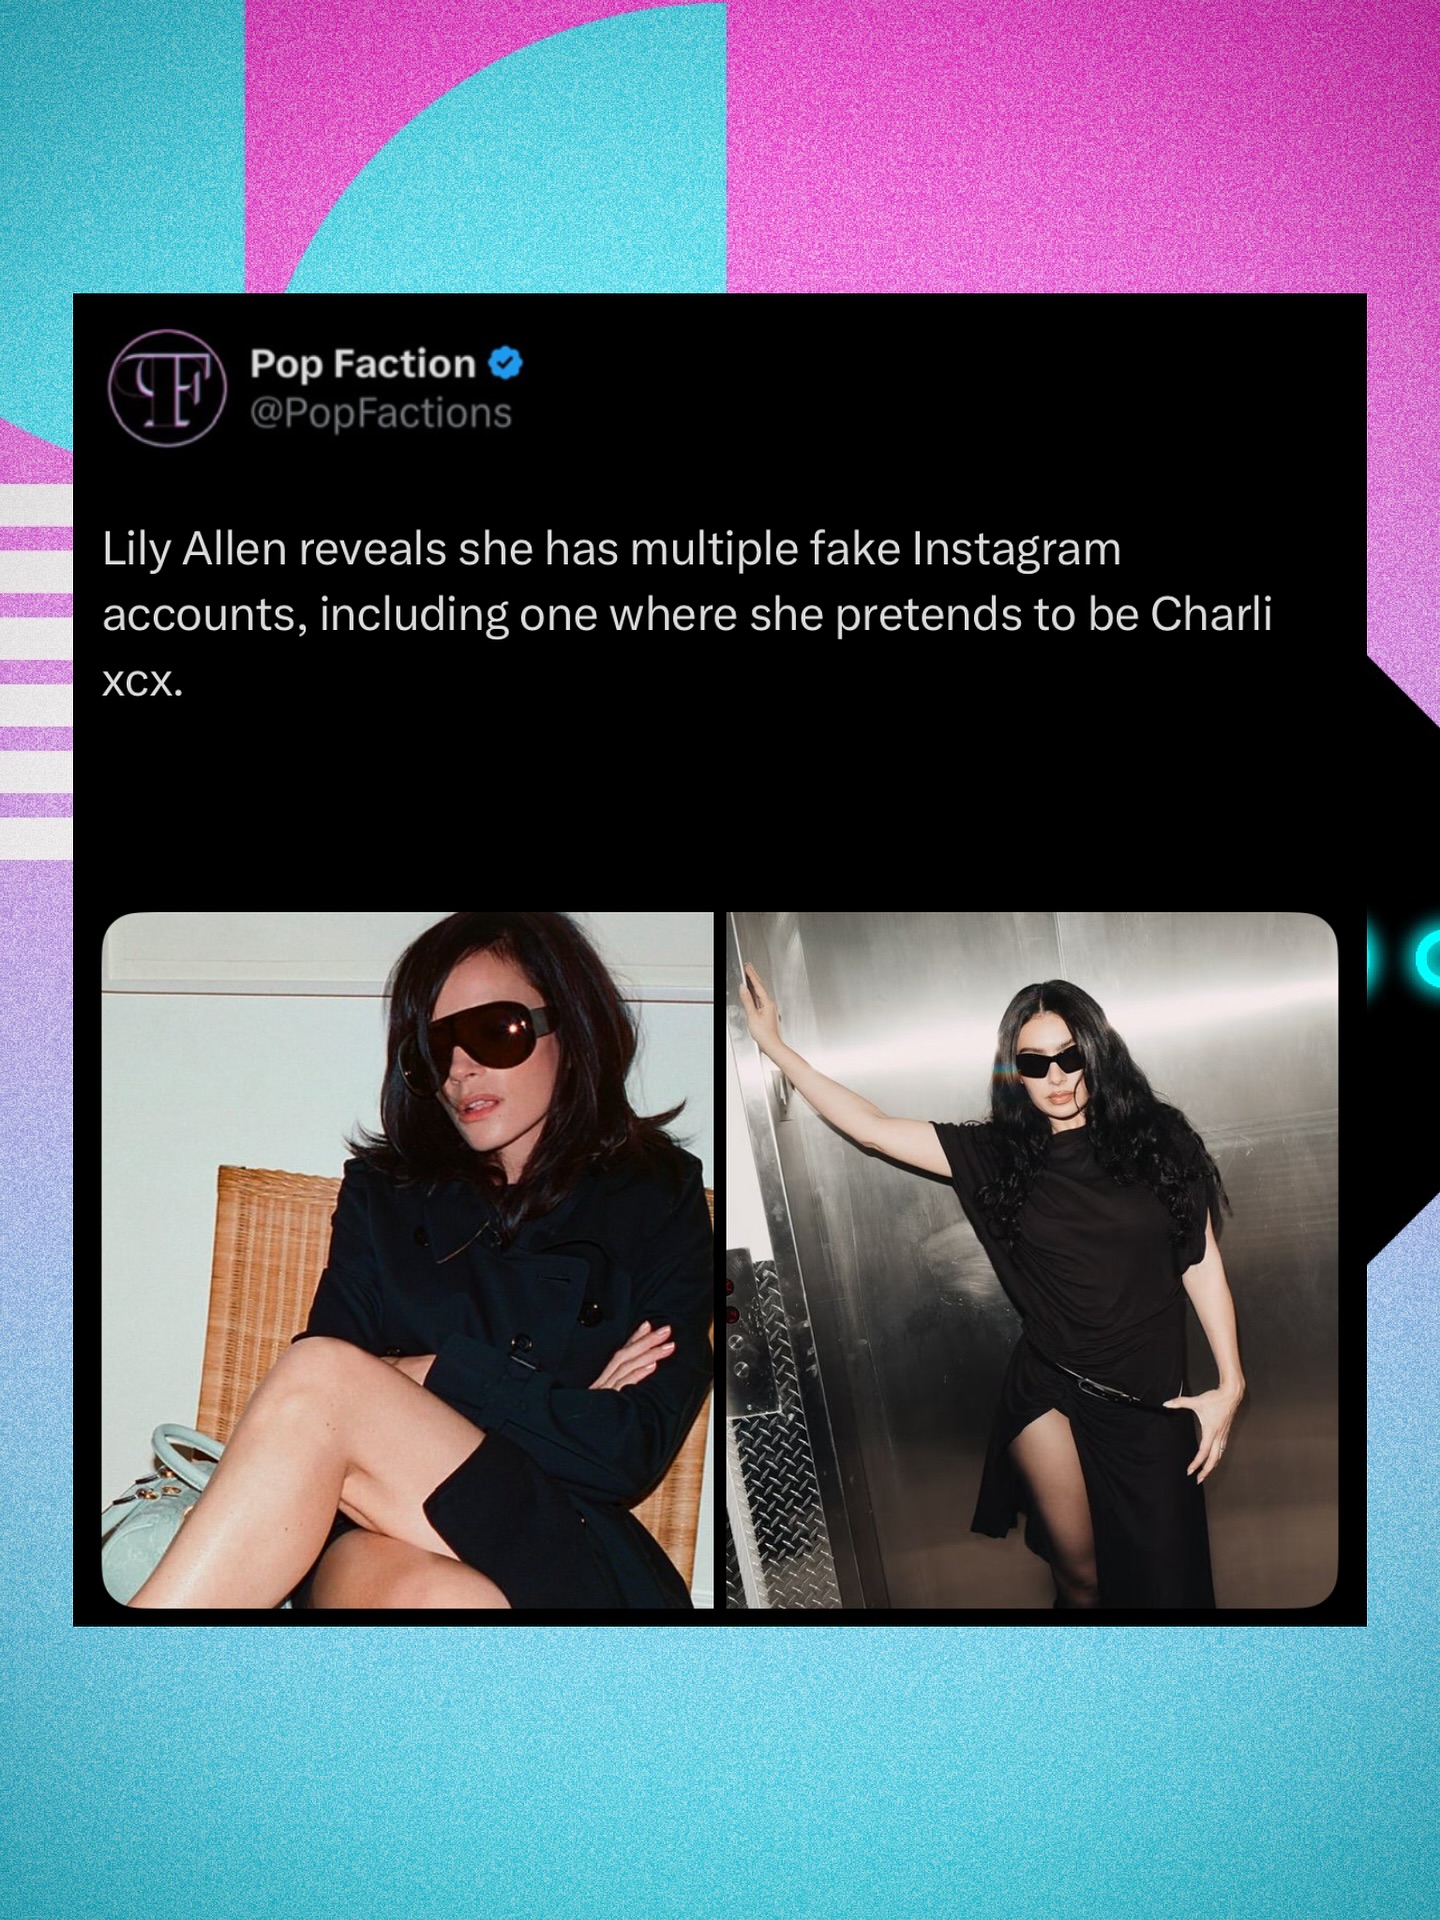Click the black arrow notch beside the card
Screen dimensions: 1440x1920
click(1403, 960)
